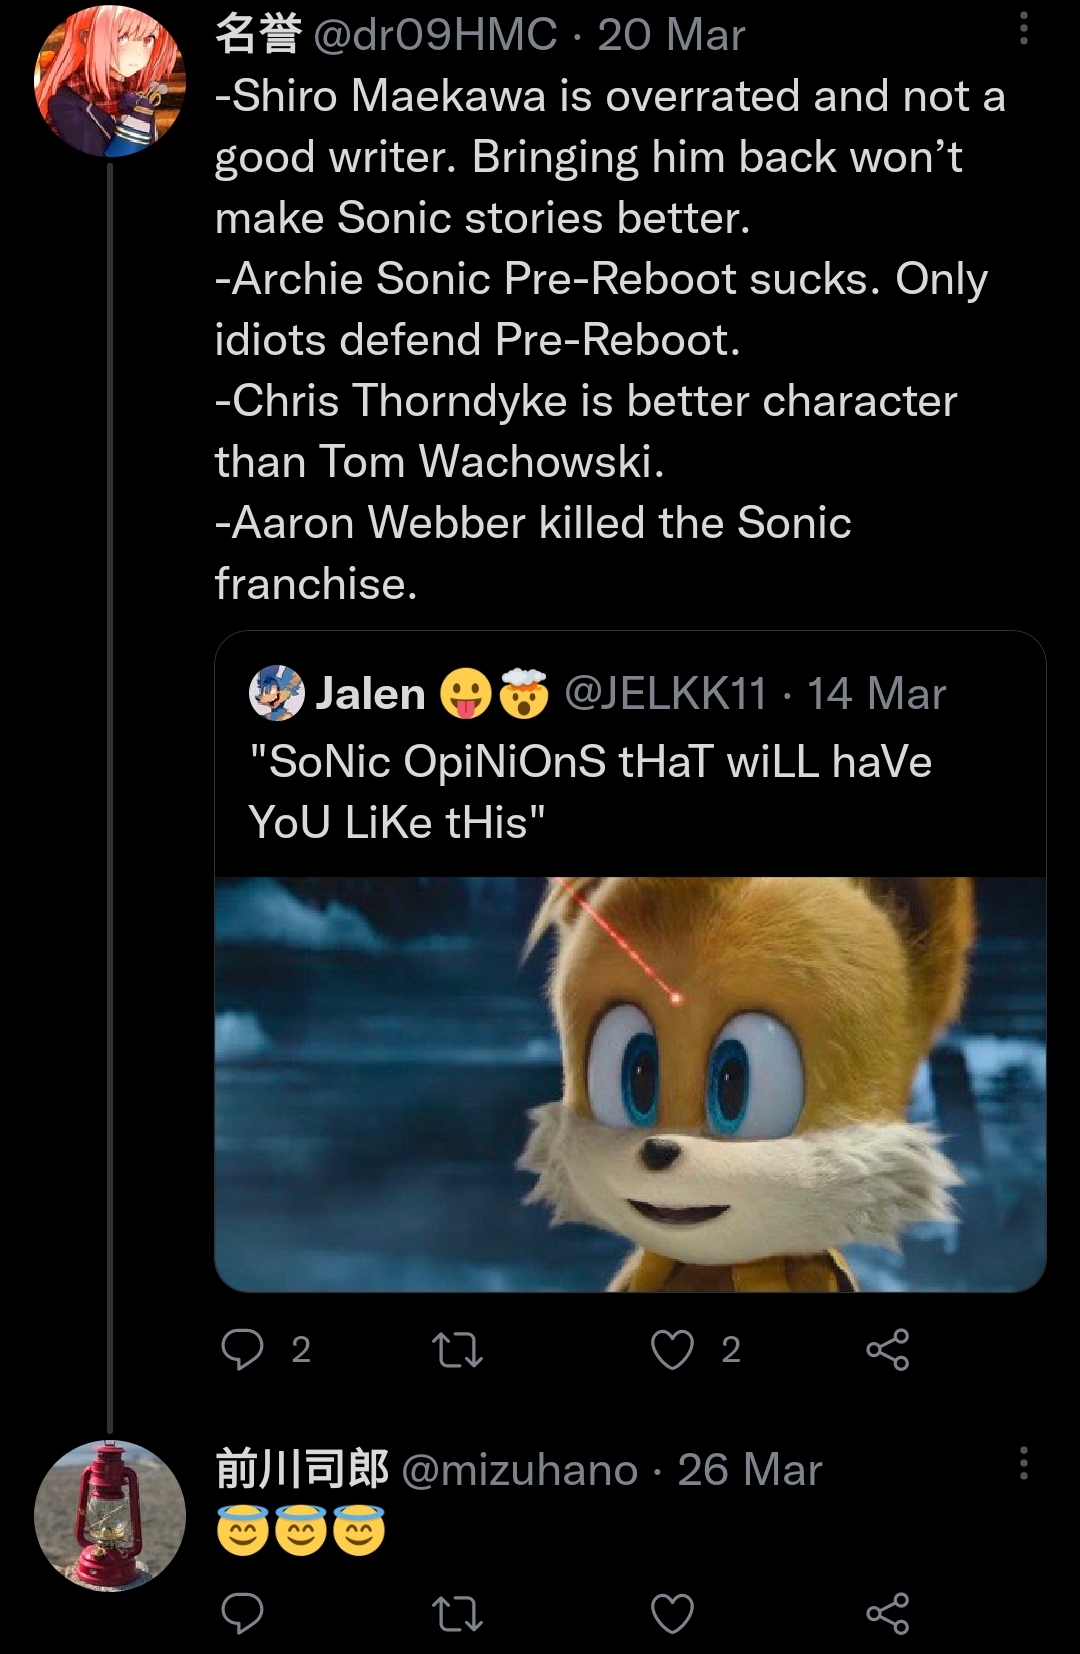Click the @mizuhano username handle
The width and height of the screenshot is (1080, 1654).
(520, 1470)
